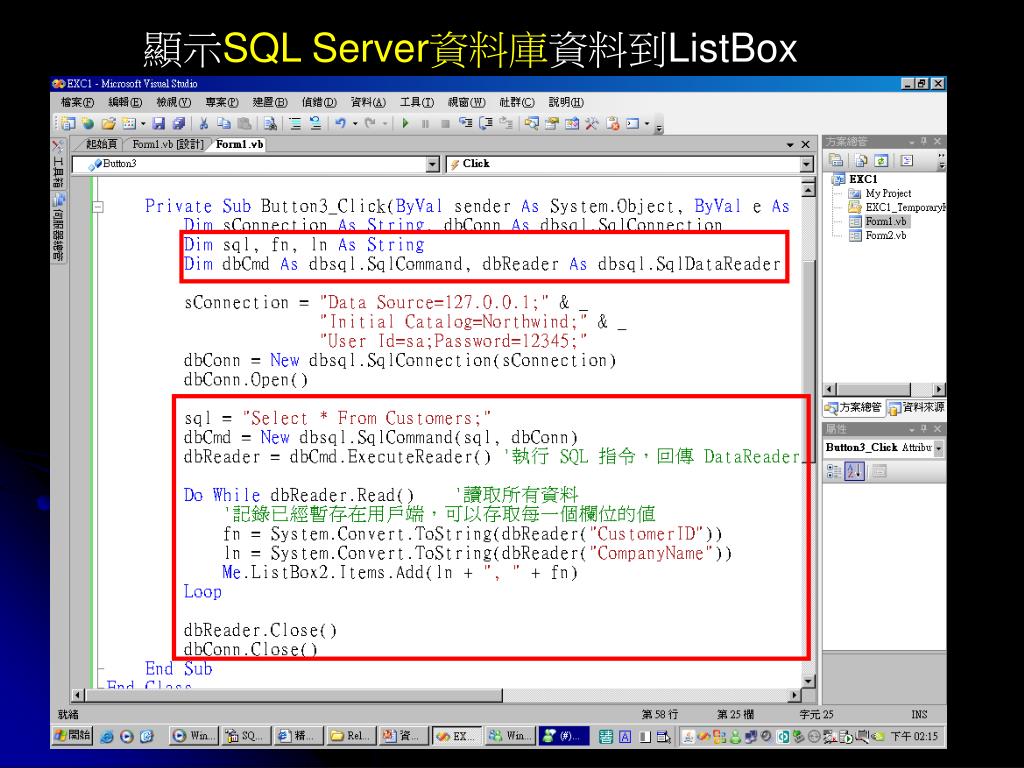Click the Rel... folder taskbar button
This screenshot has height=768, width=1024.
[x=350, y=736]
